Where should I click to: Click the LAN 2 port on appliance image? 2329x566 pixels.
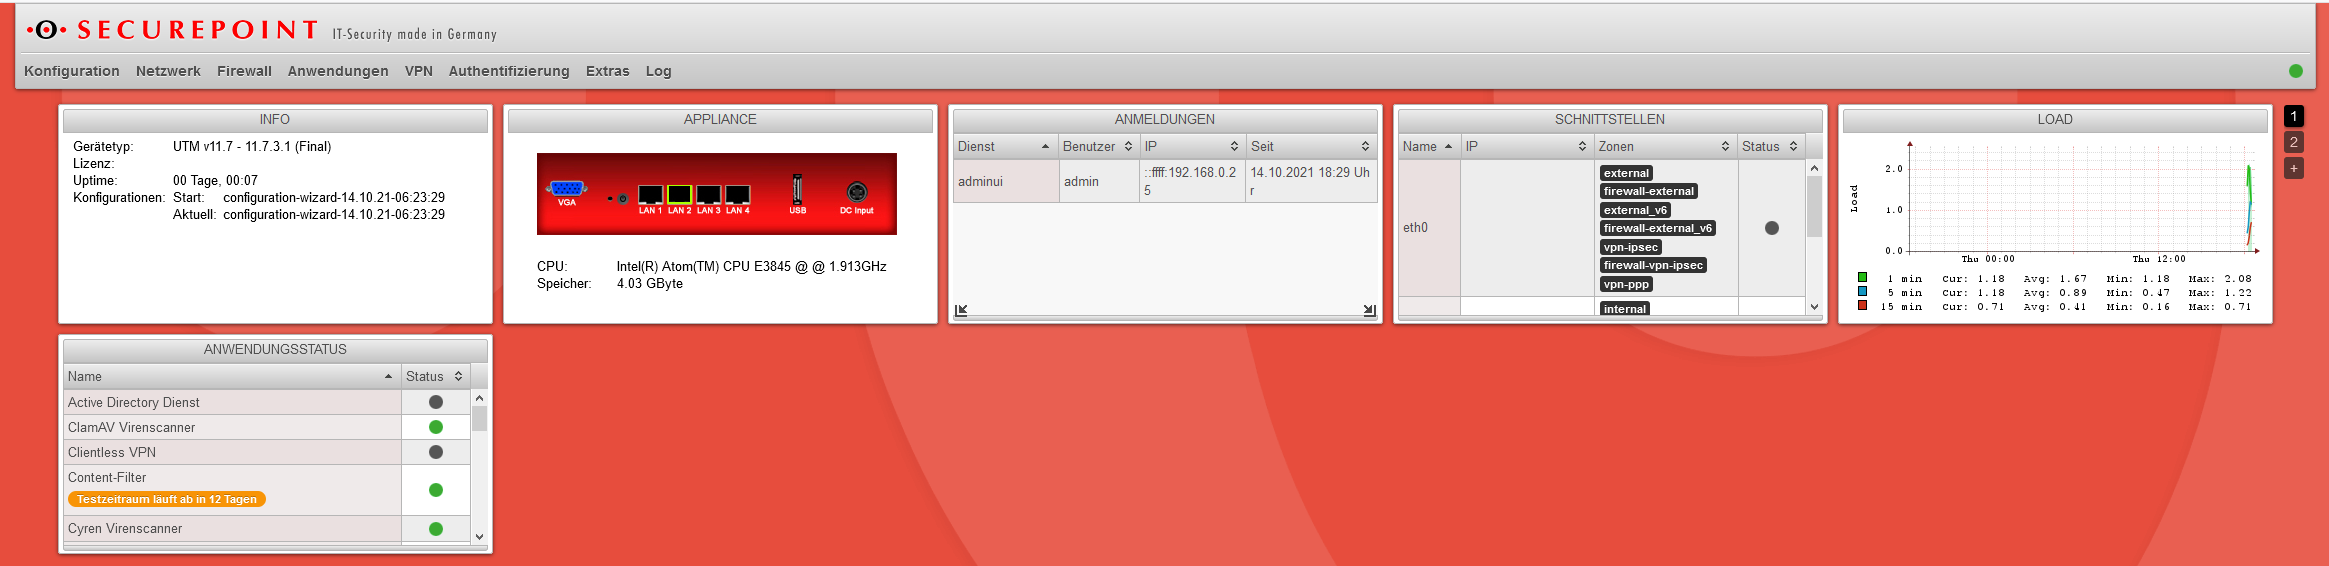click(x=680, y=194)
